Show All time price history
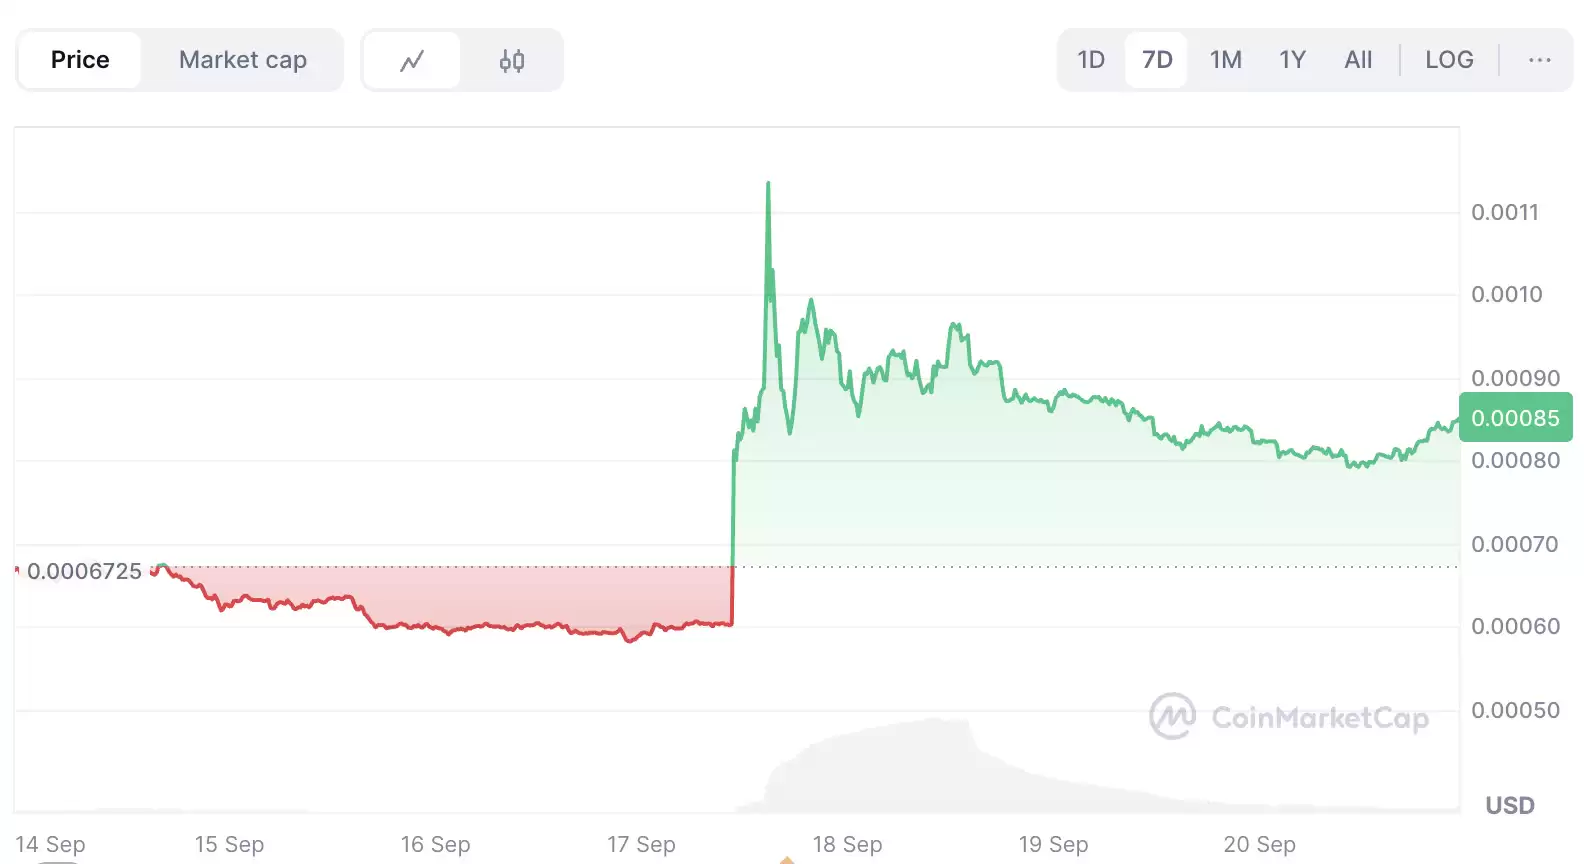 (1358, 60)
